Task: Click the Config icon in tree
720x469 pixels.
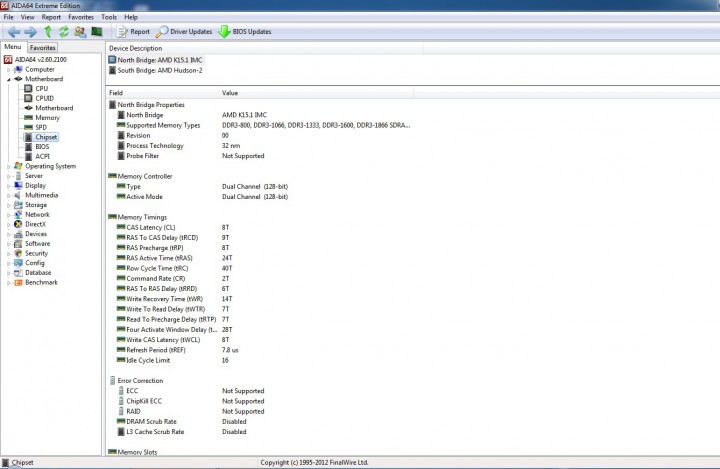Action: pyautogui.click(x=18, y=263)
